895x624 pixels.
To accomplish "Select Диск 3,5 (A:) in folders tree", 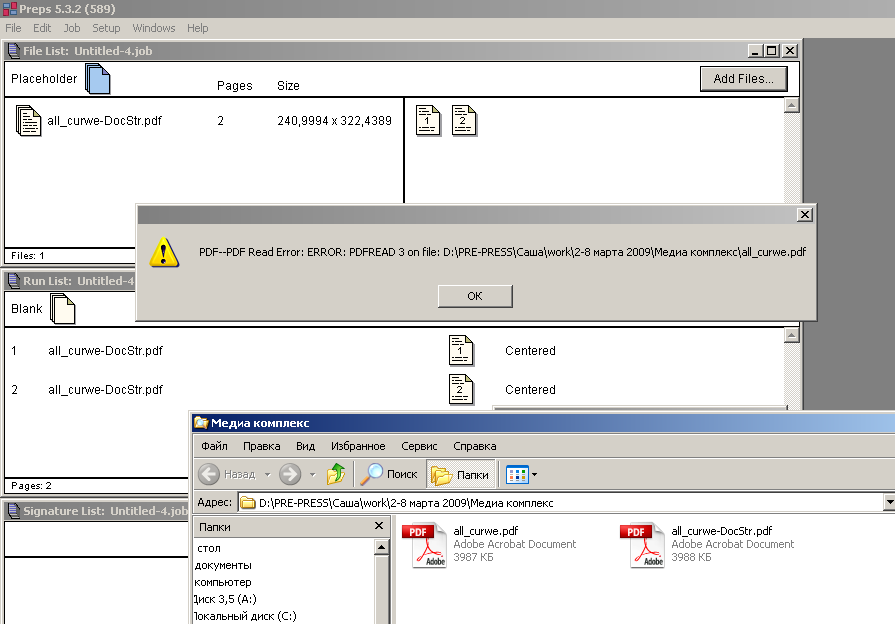I will tap(225, 599).
